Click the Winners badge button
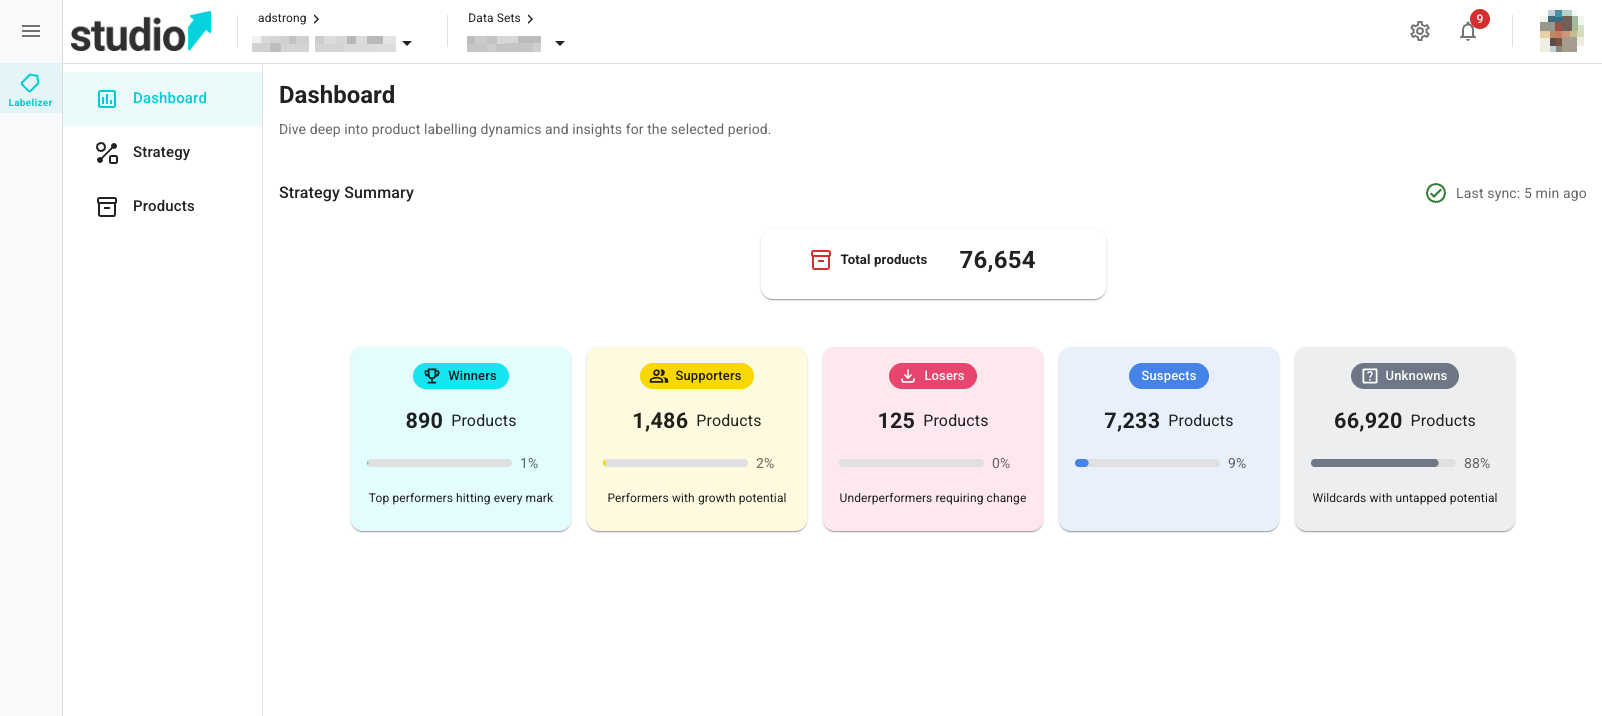 click(x=461, y=376)
